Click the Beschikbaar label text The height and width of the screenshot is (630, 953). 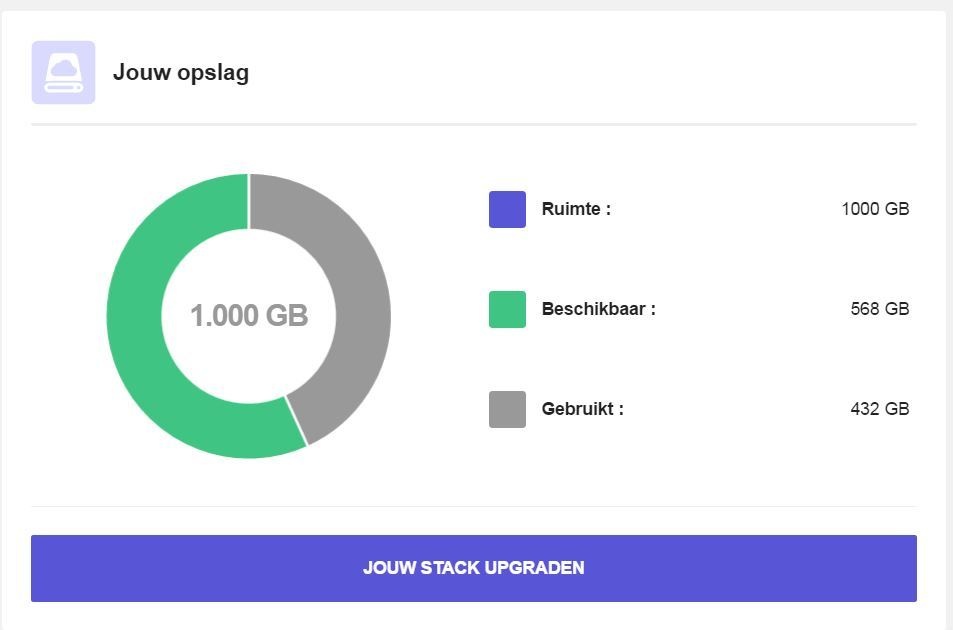[x=598, y=309]
